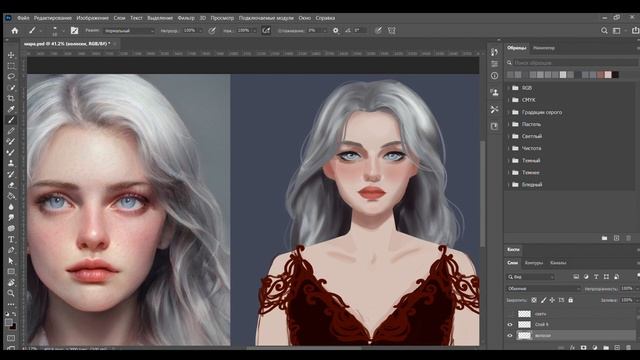
Task: Select the Pen tool
Action: 11,250
